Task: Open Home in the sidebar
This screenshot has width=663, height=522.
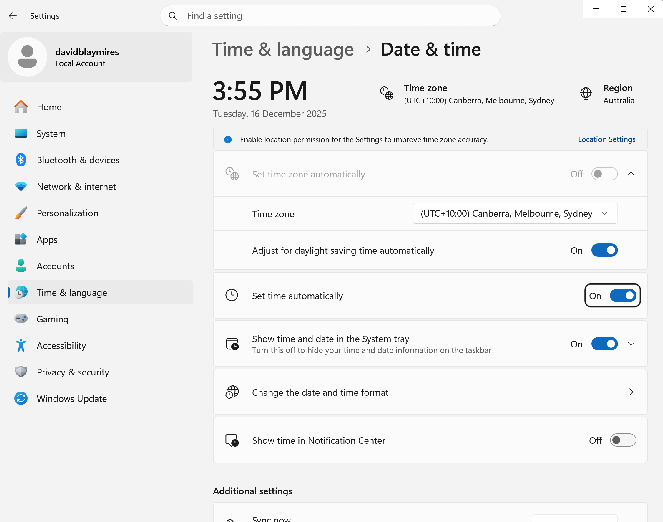Action: [x=100, y=107]
